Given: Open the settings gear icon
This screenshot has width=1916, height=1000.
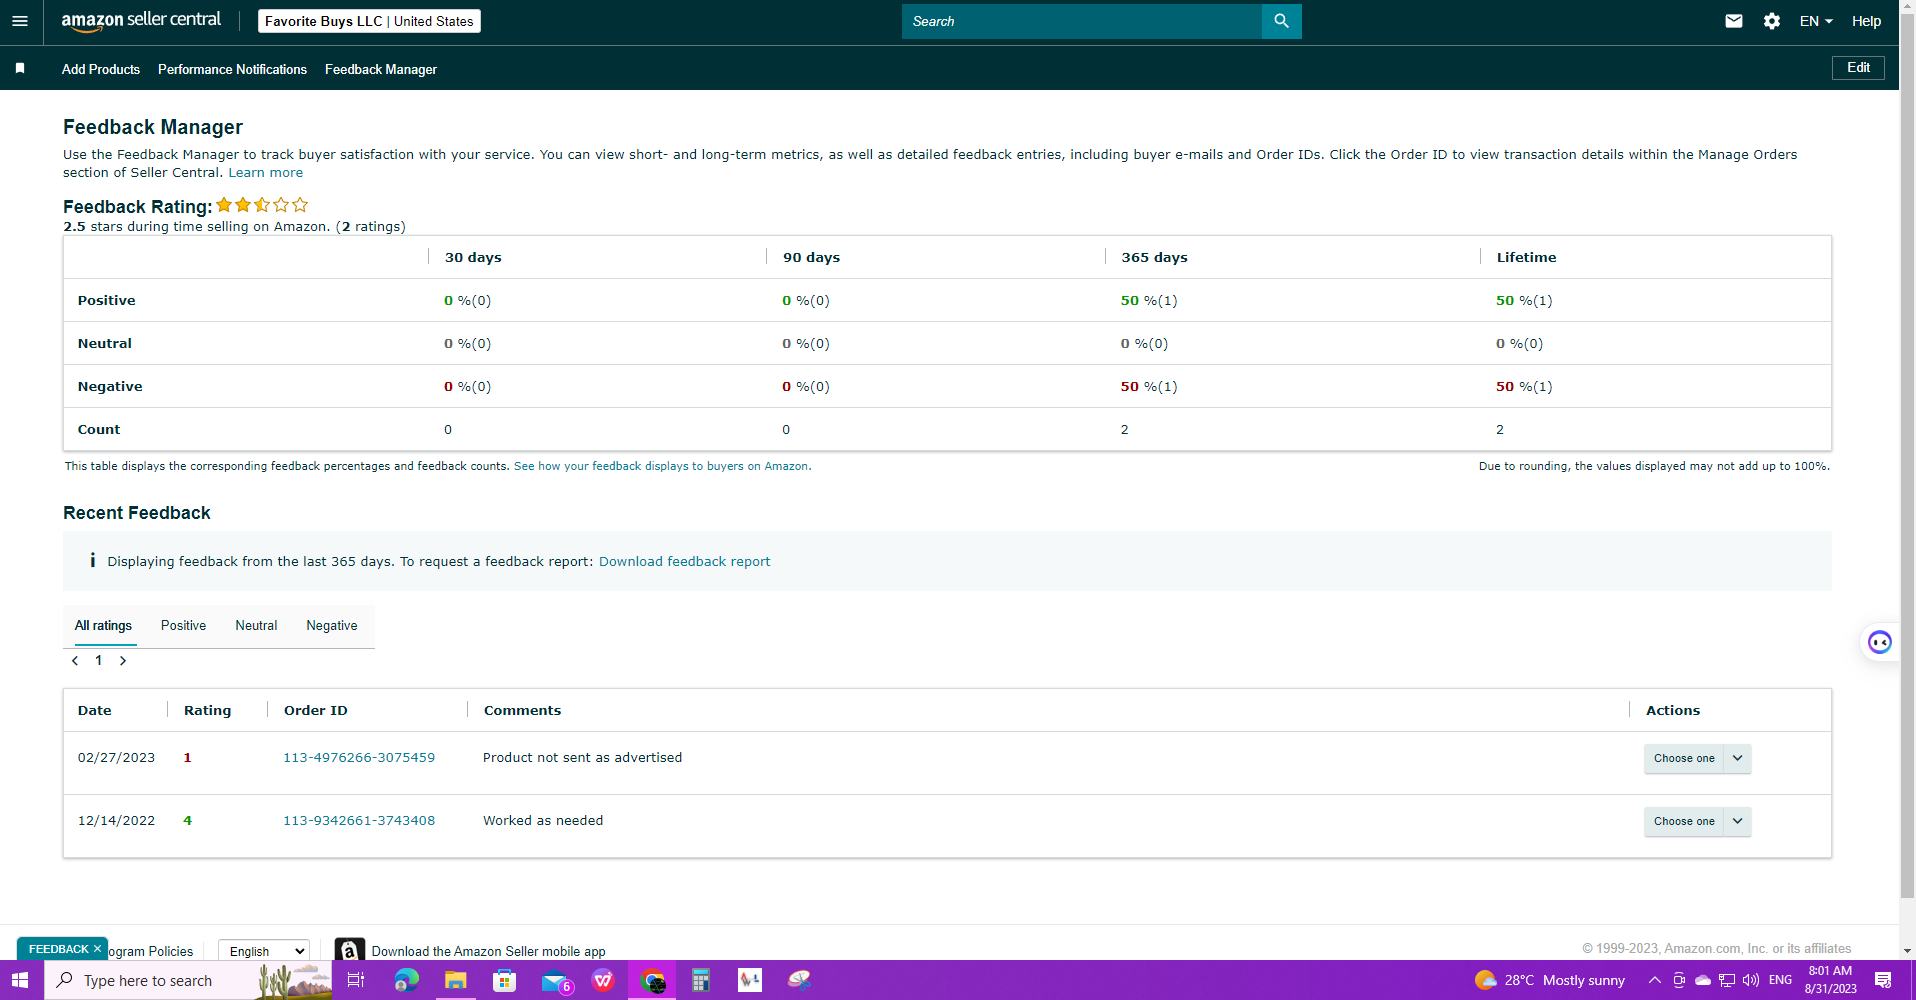Looking at the screenshot, I should [1772, 21].
